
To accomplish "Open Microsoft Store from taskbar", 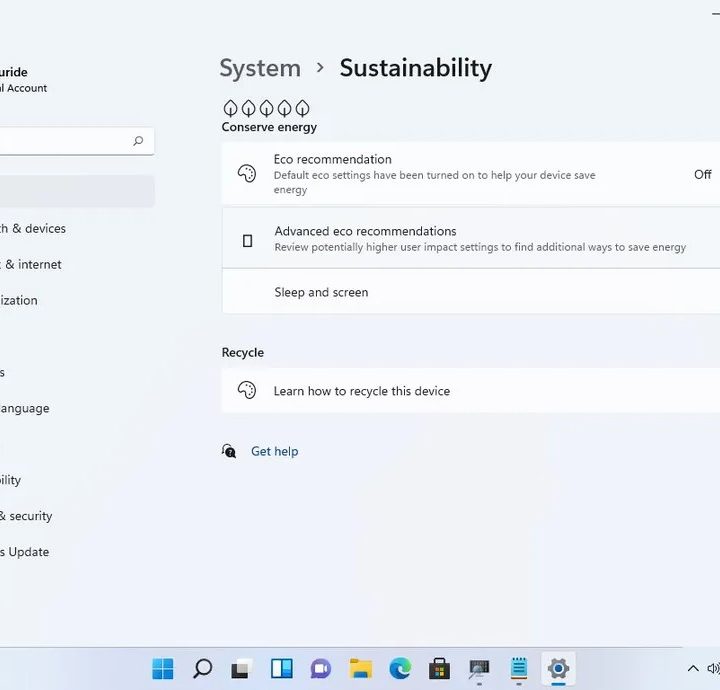I will (439, 668).
